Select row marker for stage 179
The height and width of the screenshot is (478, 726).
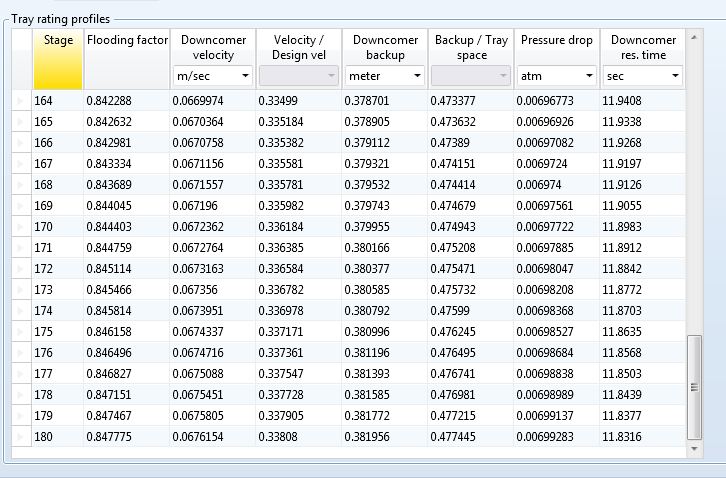21,415
